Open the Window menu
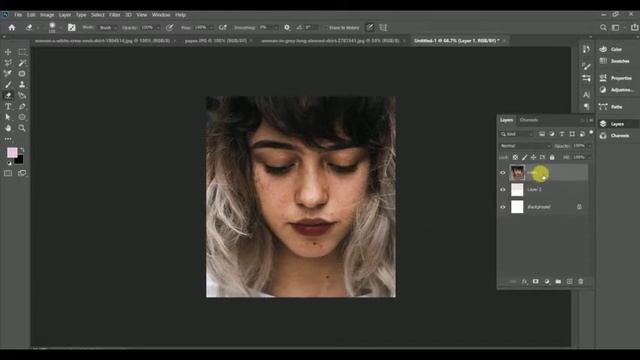 click(x=161, y=15)
